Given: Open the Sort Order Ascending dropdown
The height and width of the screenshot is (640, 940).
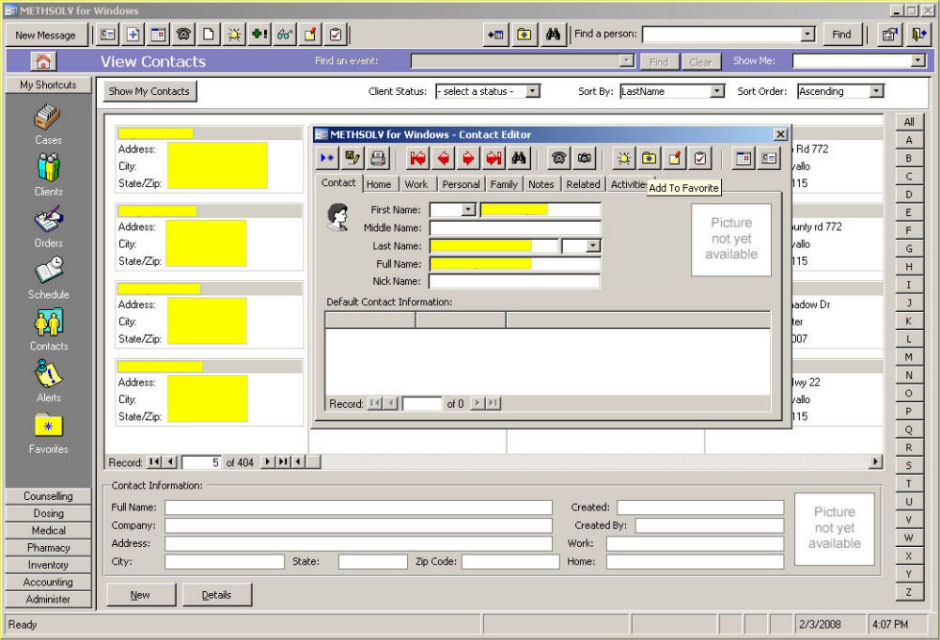Looking at the screenshot, I should (876, 91).
